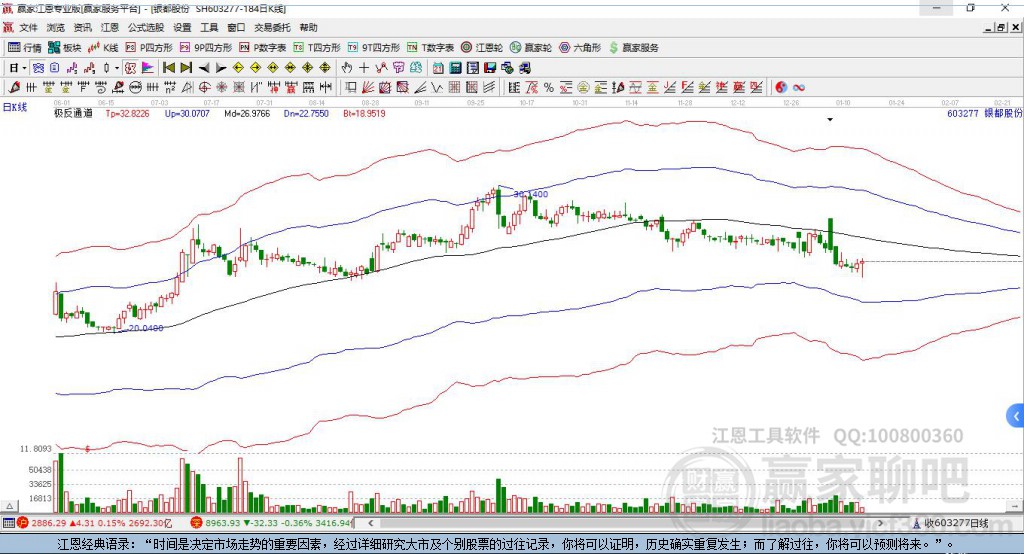The width and height of the screenshot is (1024, 554).
Task: Open the 资讯 menu
Action: click(82, 27)
